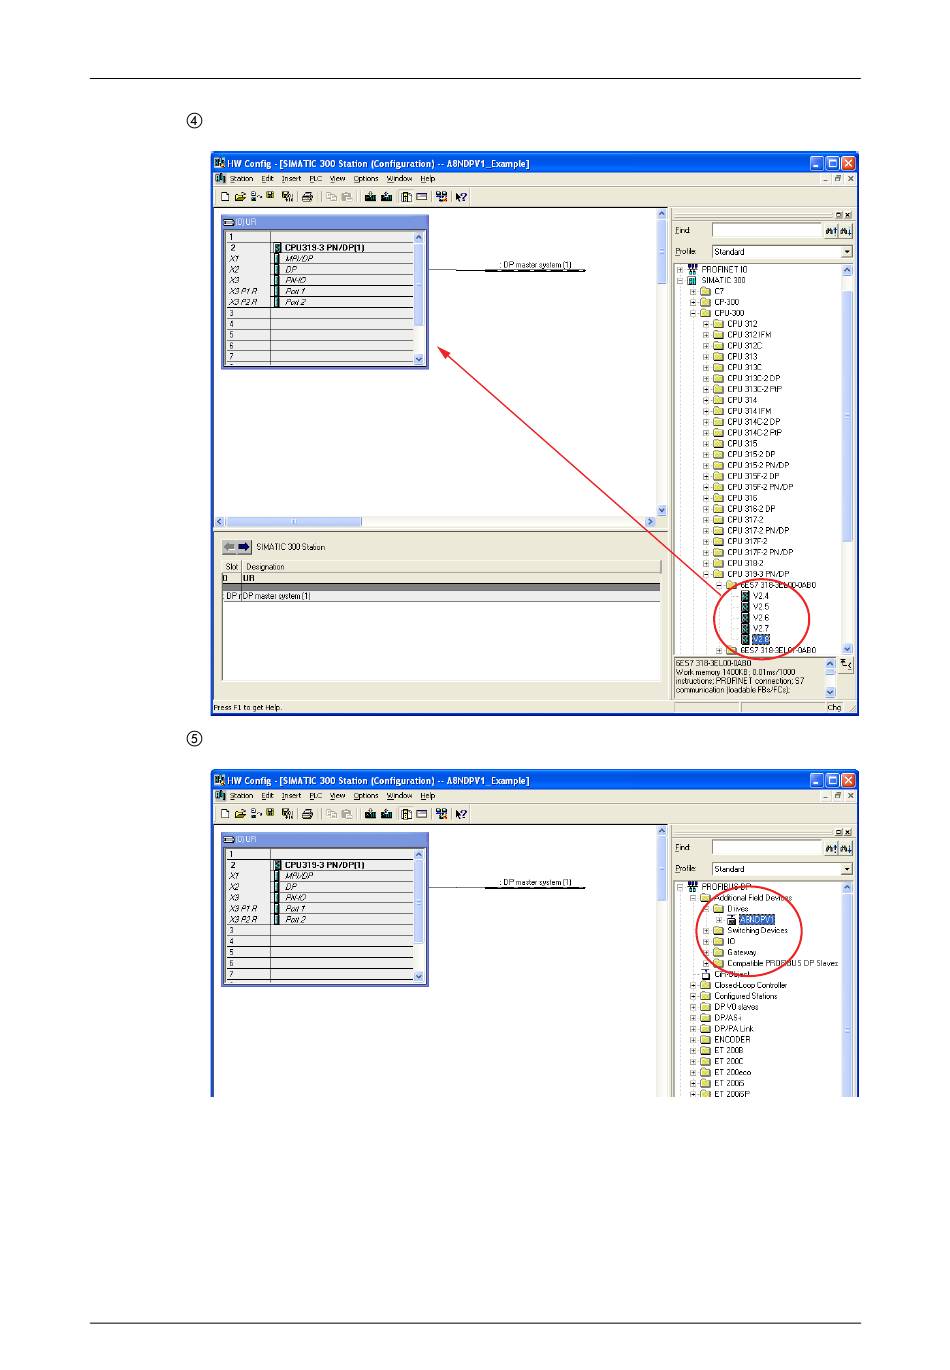Click Find input field in lower catalog

(x=766, y=848)
